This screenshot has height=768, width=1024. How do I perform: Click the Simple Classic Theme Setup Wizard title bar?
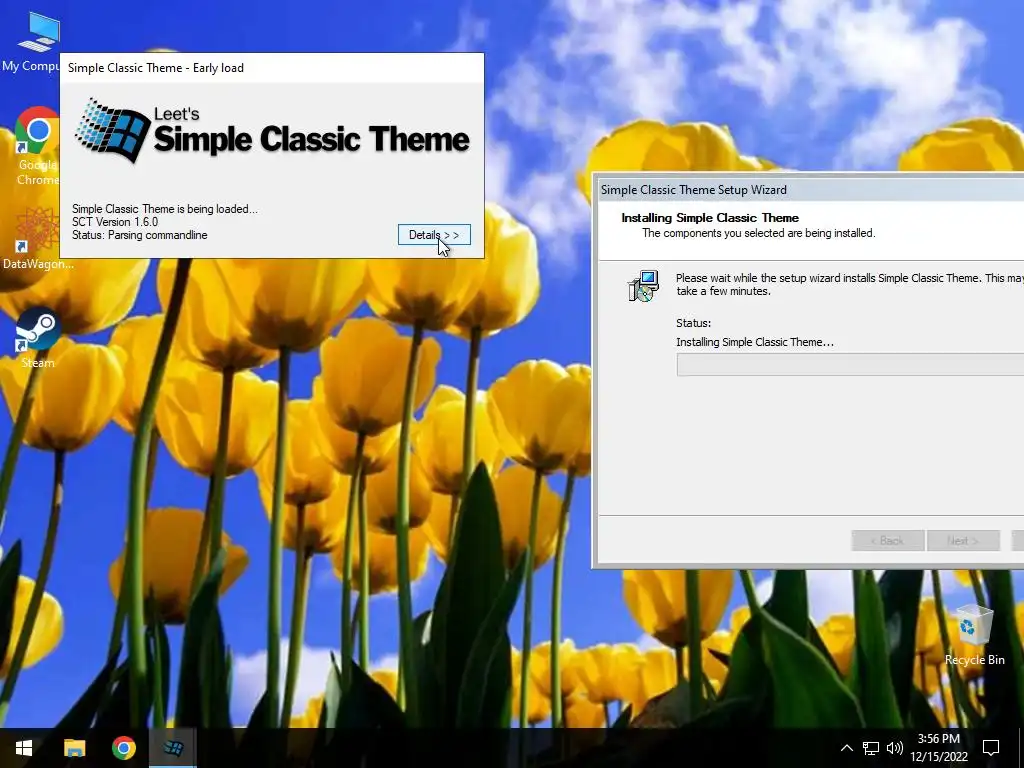(811, 190)
